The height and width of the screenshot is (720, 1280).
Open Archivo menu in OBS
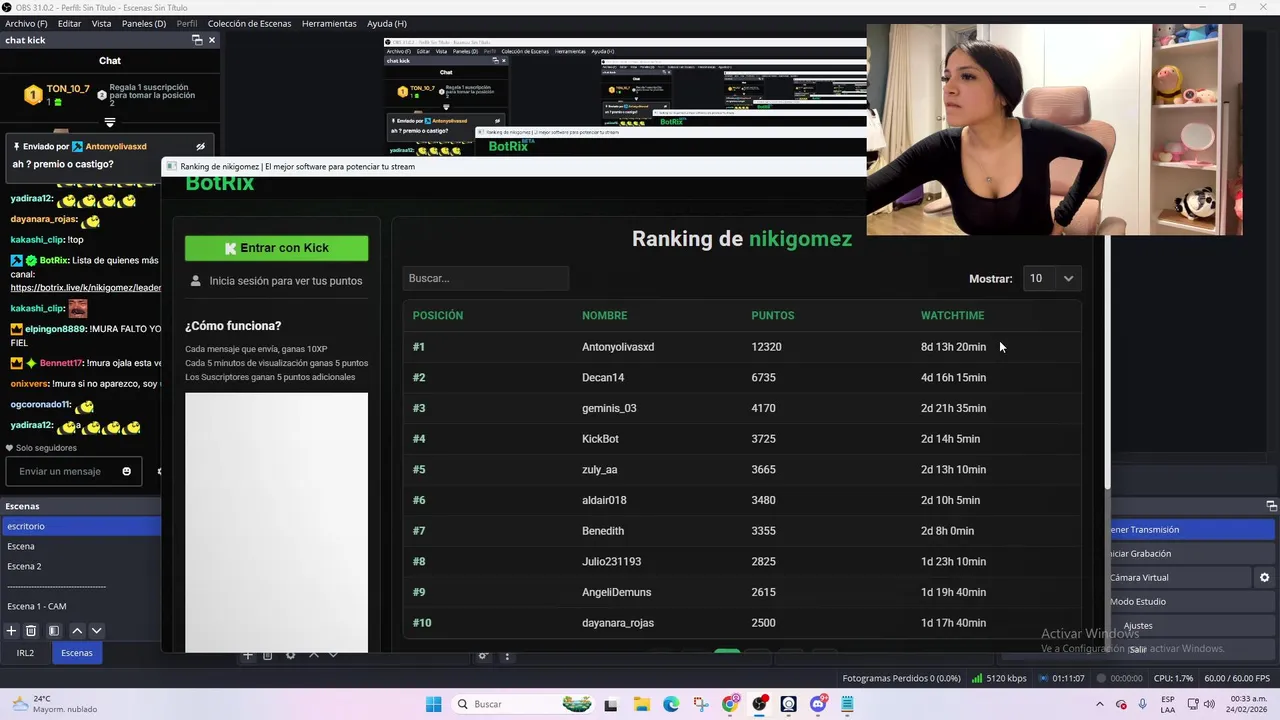[x=26, y=23]
